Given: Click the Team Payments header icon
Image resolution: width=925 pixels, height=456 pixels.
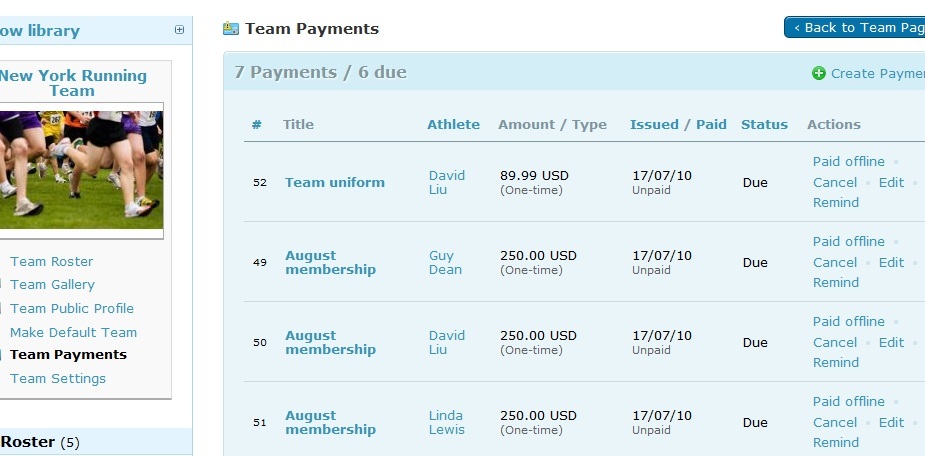Looking at the screenshot, I should pos(231,29).
